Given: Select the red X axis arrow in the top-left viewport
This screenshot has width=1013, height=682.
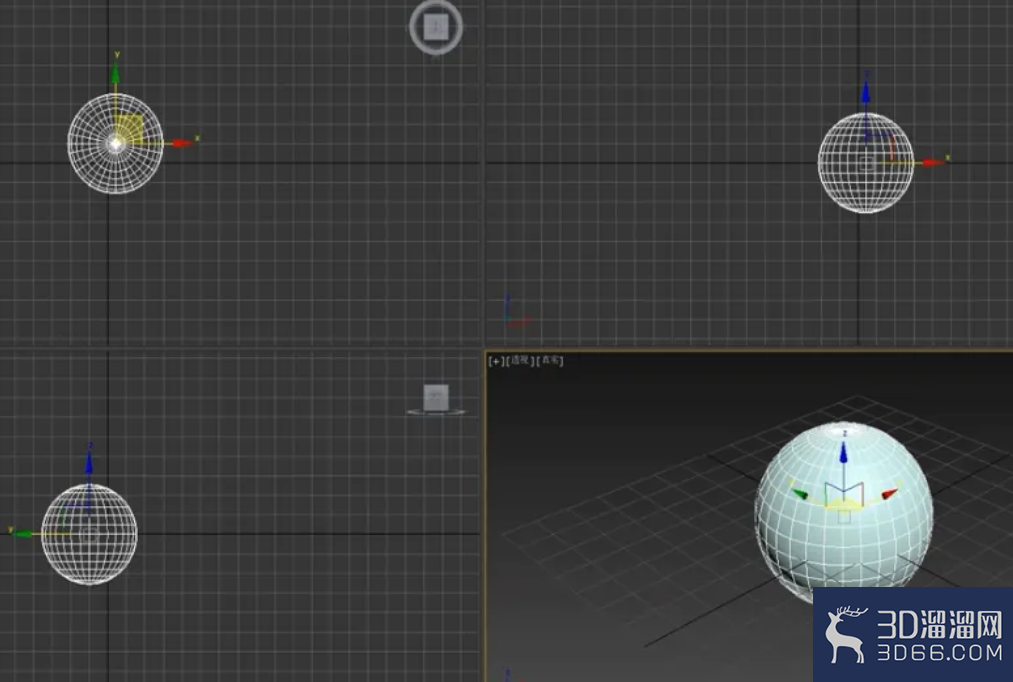Looking at the screenshot, I should pyautogui.click(x=183, y=143).
